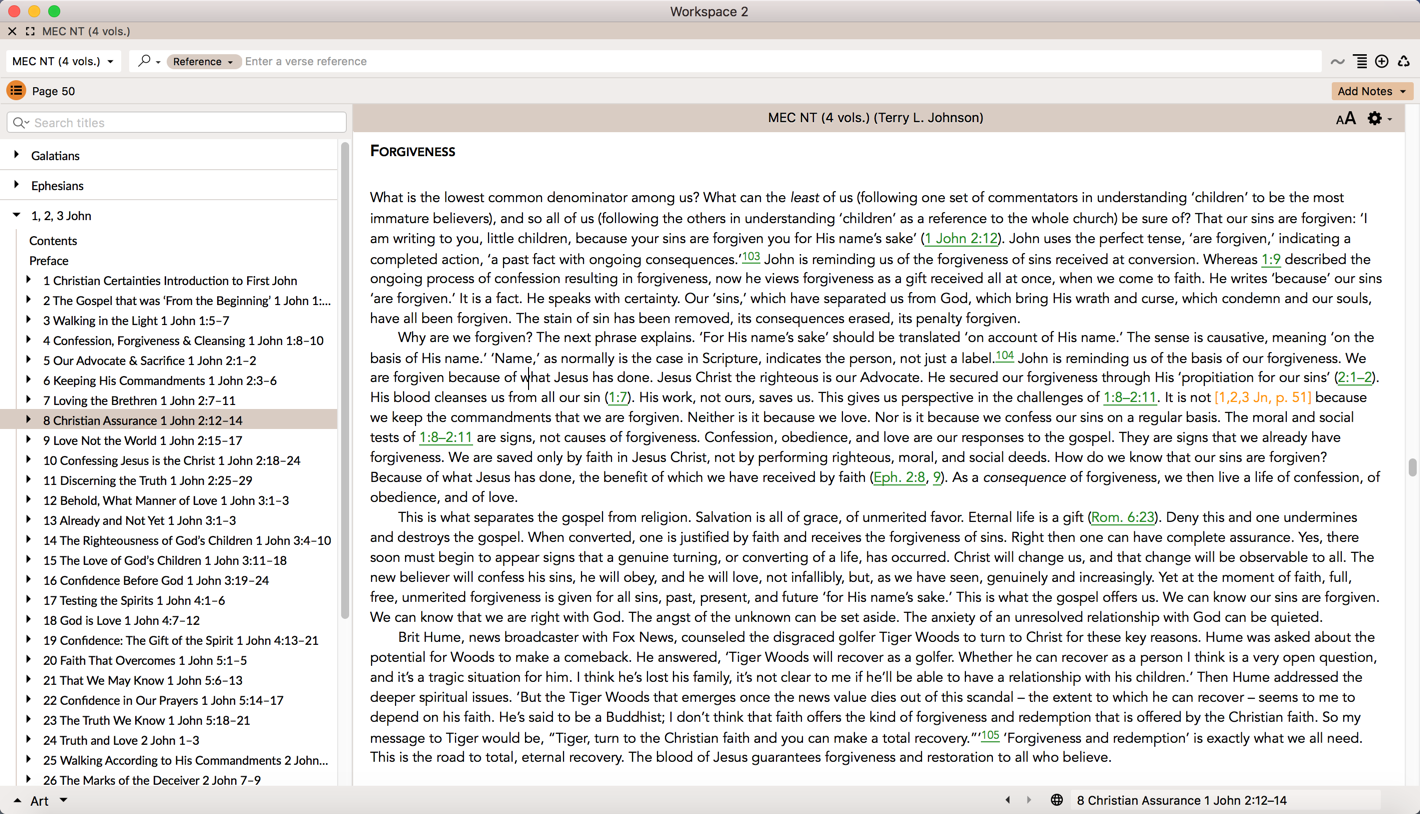The height and width of the screenshot is (814, 1420).
Task: Open the 2:1–2 propitiation verse link
Action: coord(1355,377)
